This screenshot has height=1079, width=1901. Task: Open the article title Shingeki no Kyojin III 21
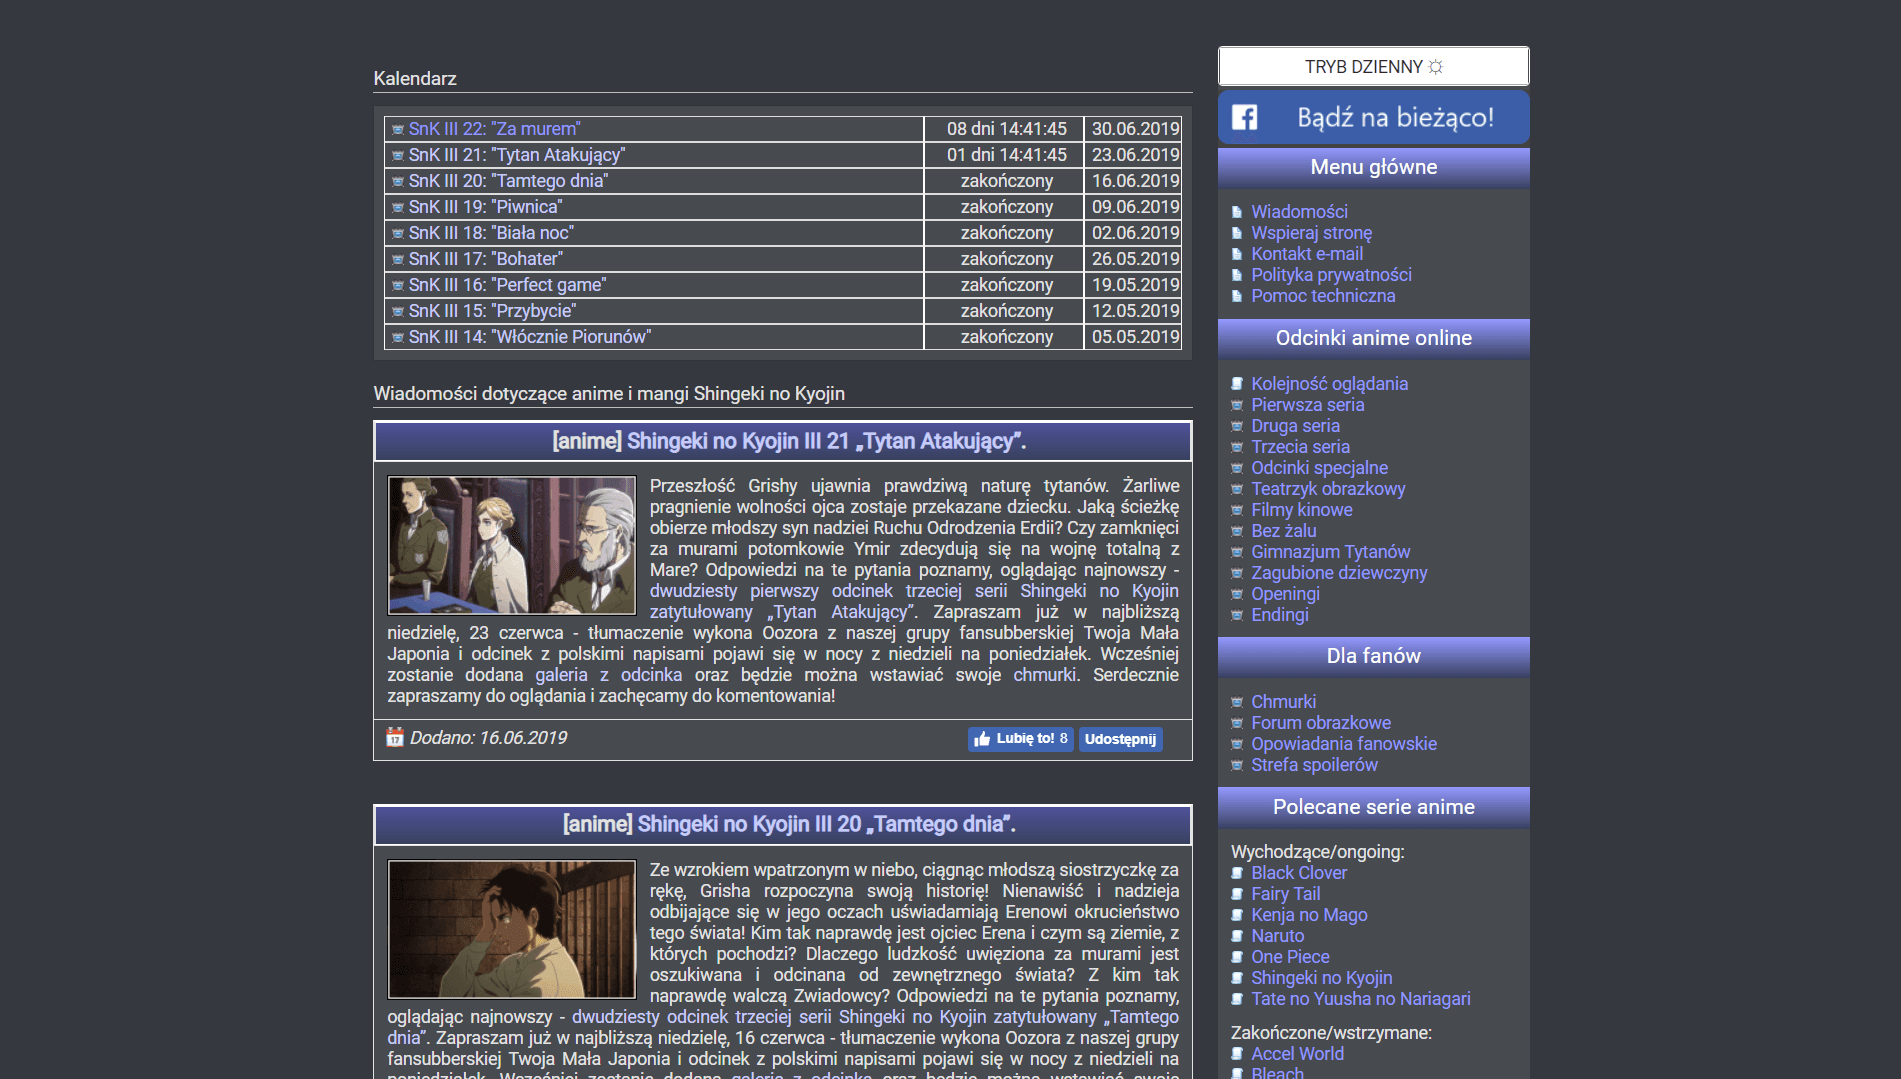tap(826, 441)
